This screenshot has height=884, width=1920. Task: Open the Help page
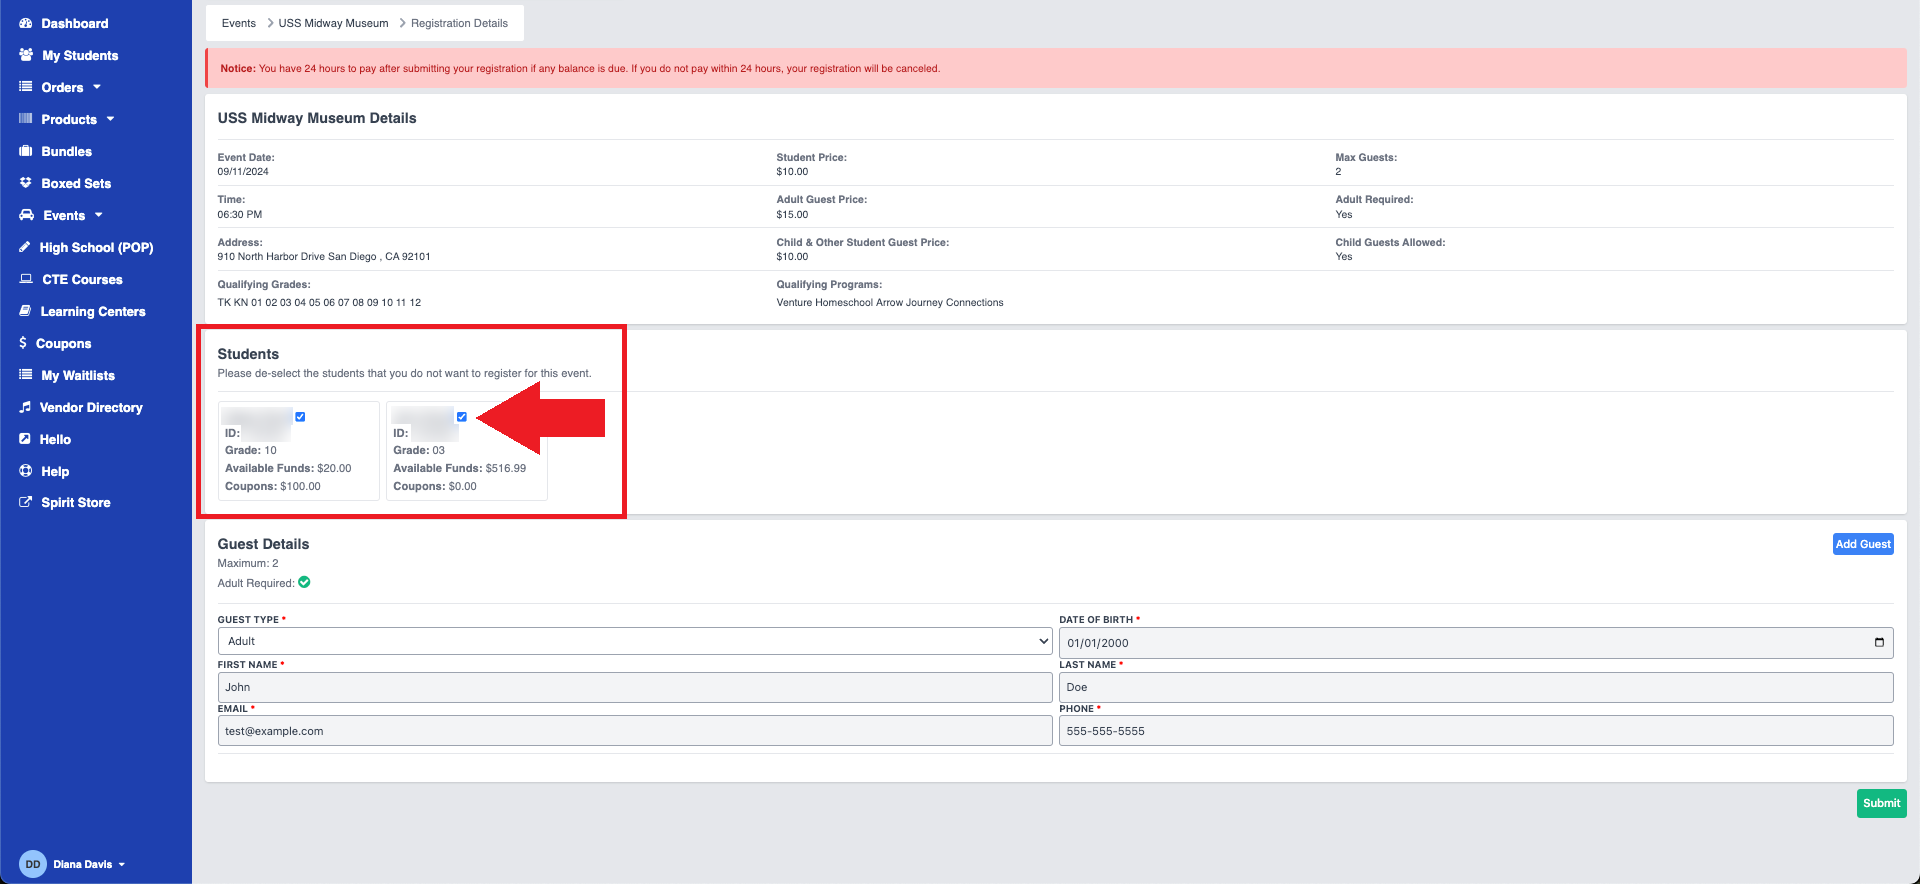(x=55, y=471)
